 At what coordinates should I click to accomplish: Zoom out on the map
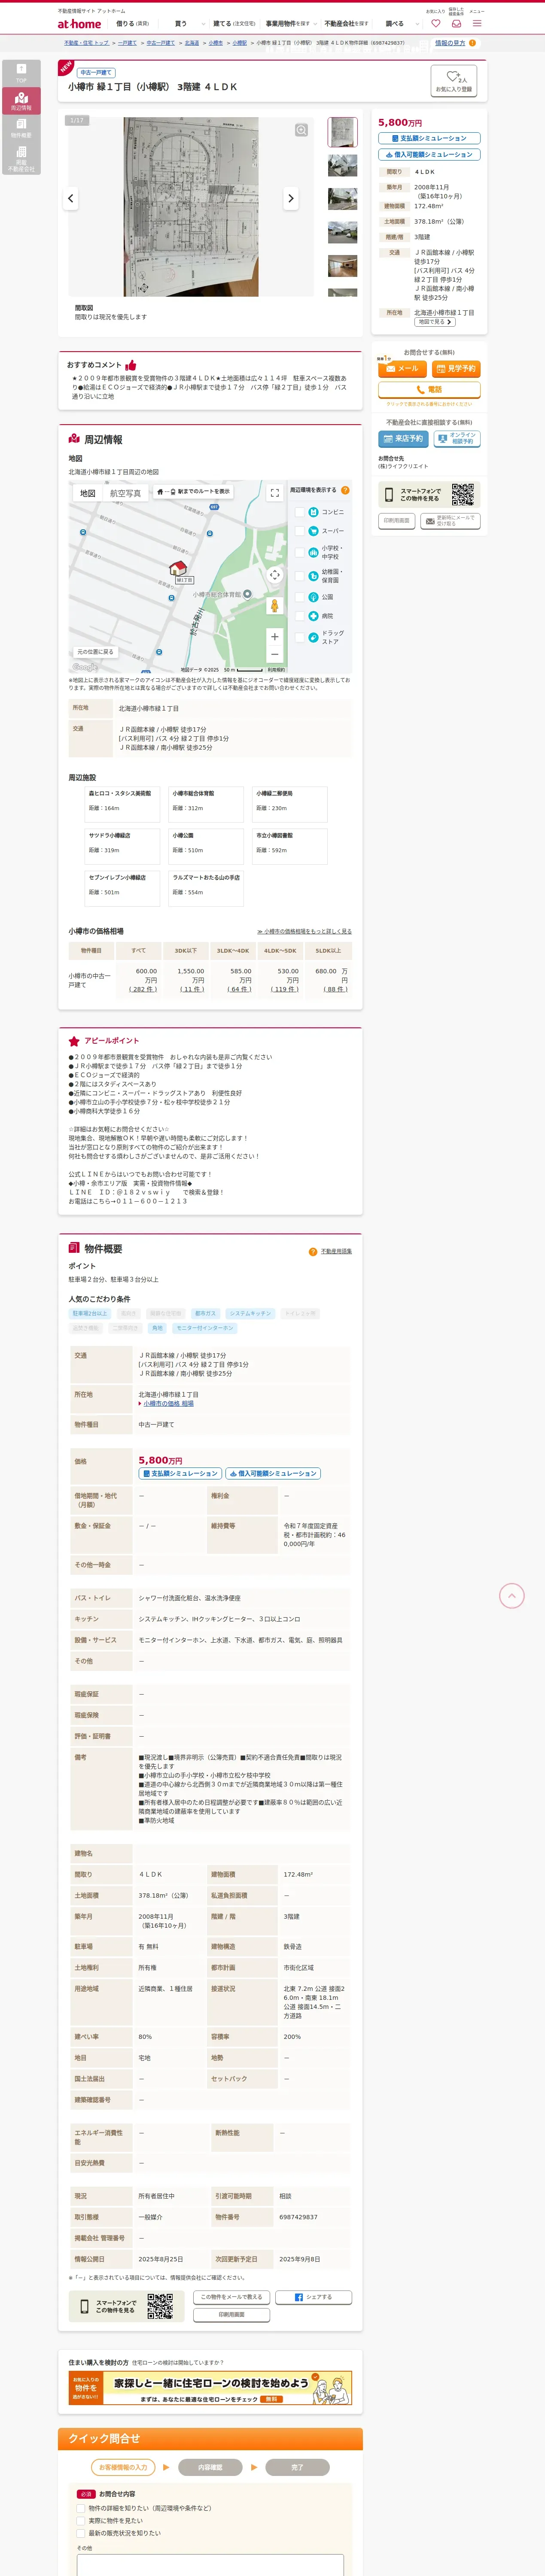pyautogui.click(x=275, y=654)
